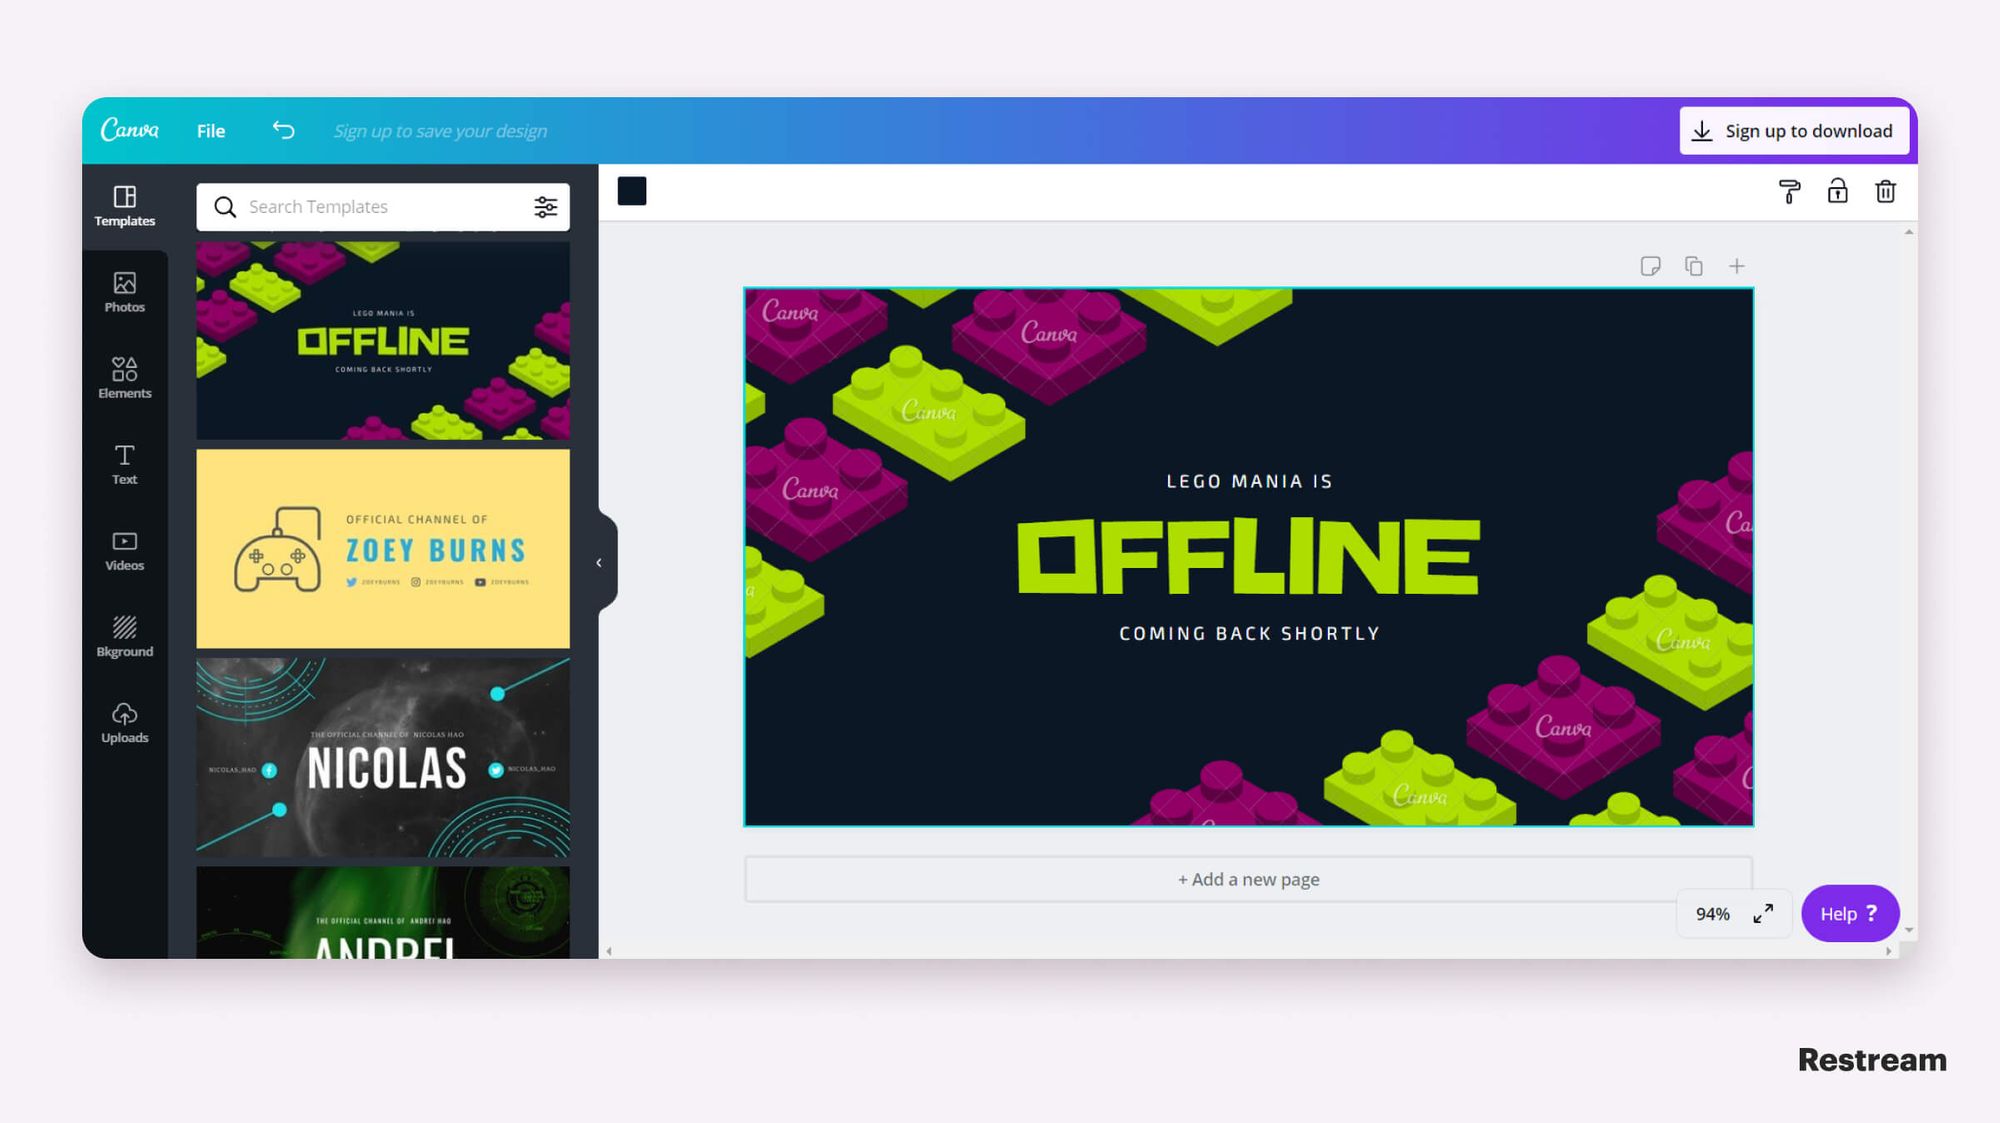
Task: Select the Elements panel icon
Action: [x=125, y=376]
